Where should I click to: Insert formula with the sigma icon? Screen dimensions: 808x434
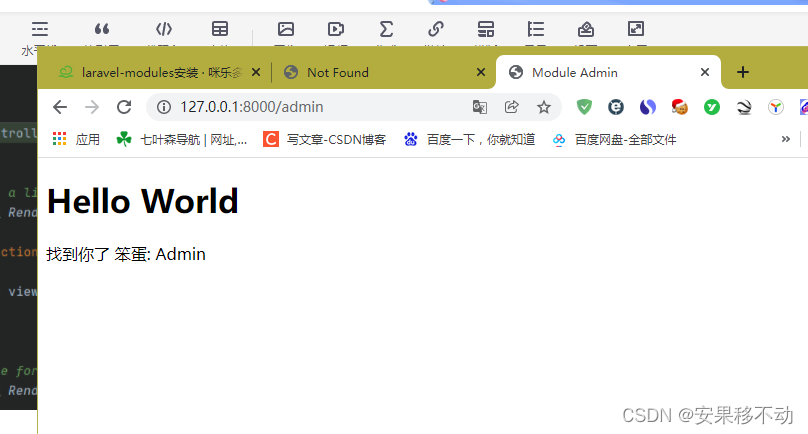click(386, 29)
